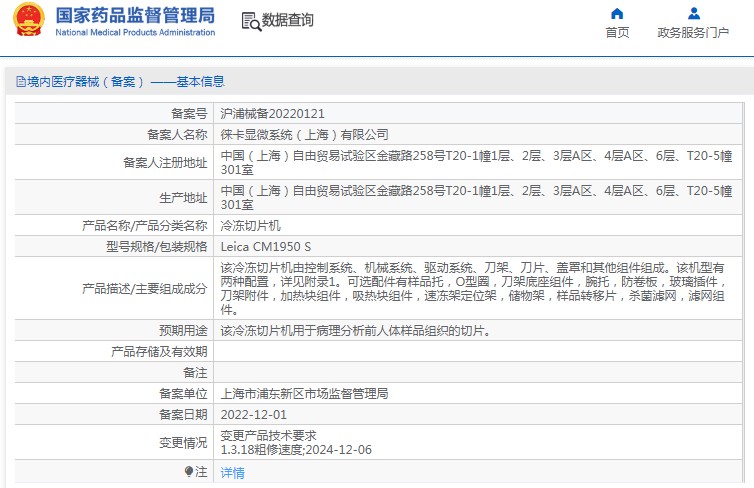The width and height of the screenshot is (754, 488).
Task: Click the production address value under 生产地址
Action: (476, 198)
